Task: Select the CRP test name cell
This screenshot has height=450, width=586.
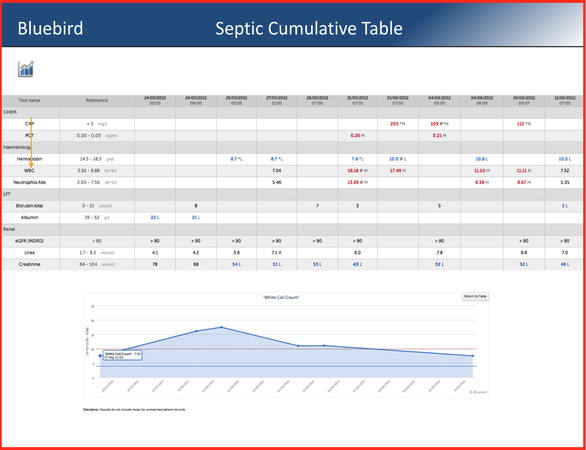Action: tap(30, 124)
